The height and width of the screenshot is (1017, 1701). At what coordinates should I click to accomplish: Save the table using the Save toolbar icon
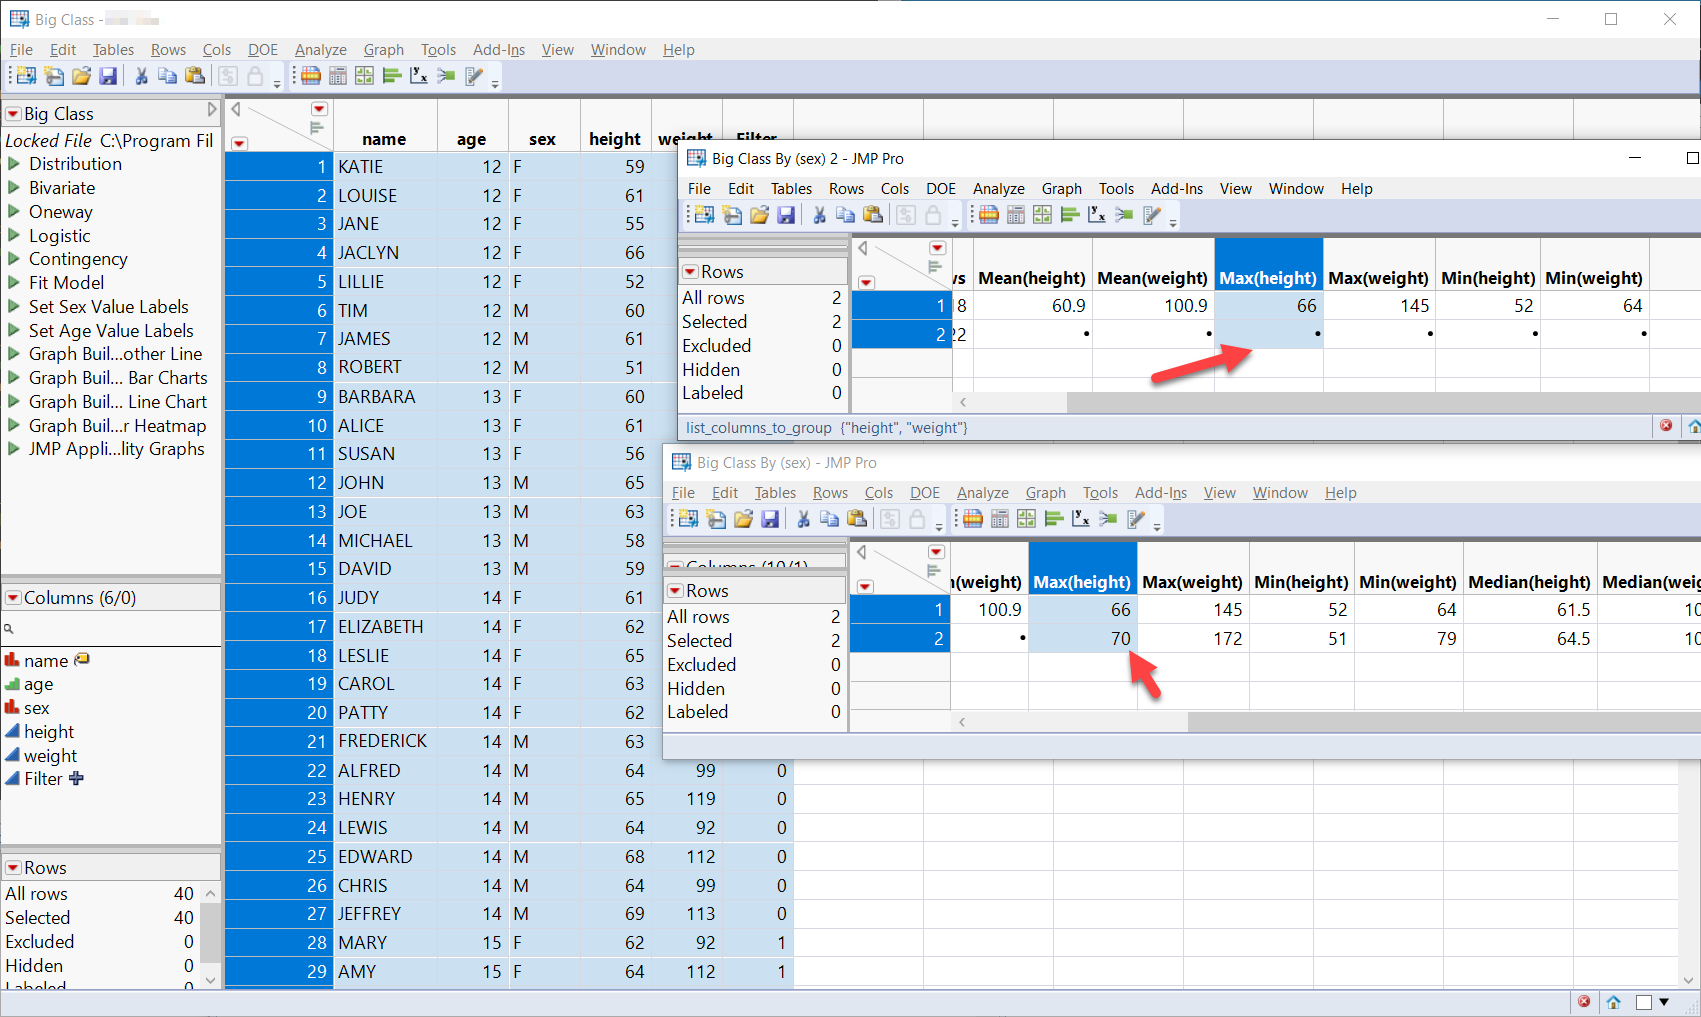point(109,77)
